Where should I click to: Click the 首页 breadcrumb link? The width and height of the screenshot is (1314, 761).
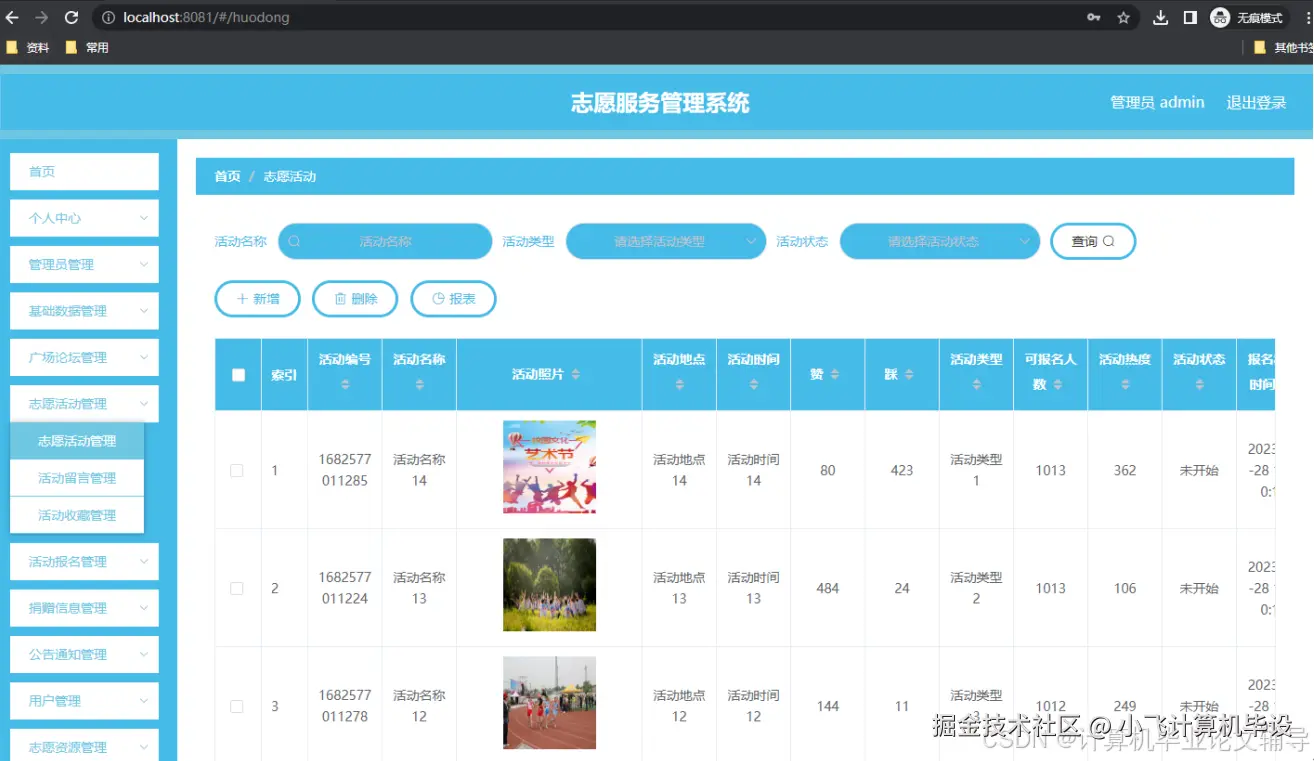(x=227, y=176)
